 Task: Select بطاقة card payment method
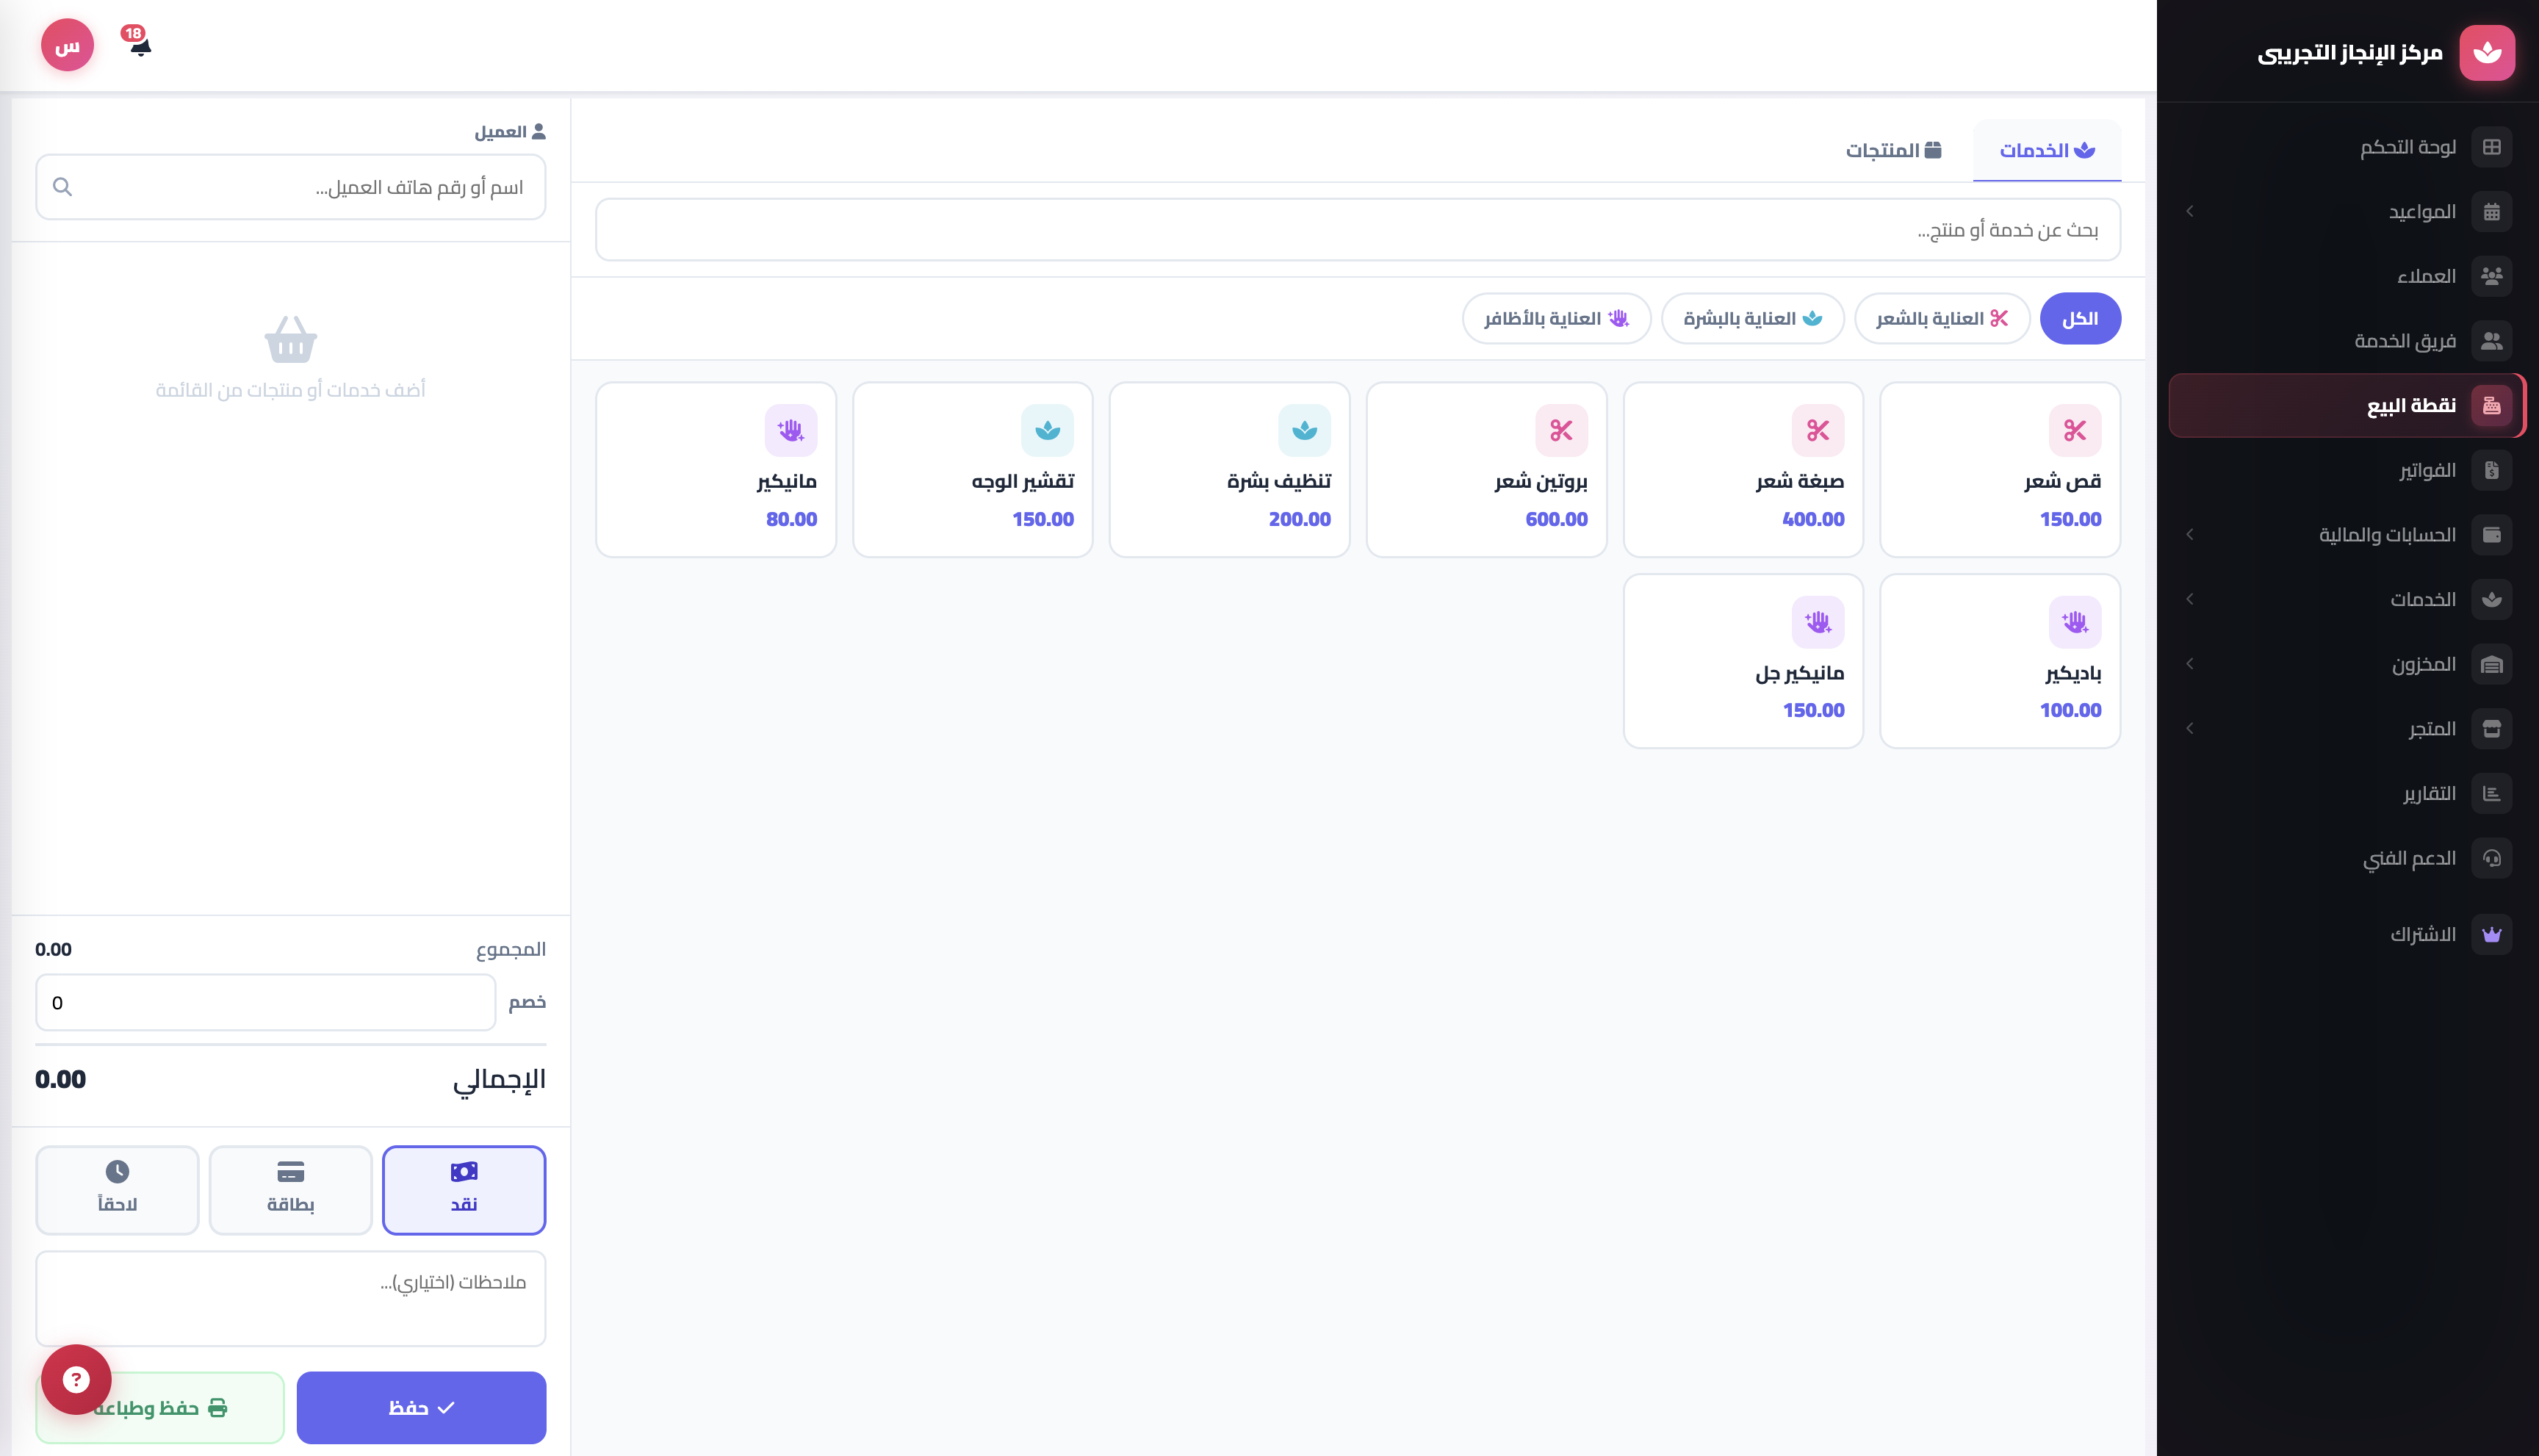[x=290, y=1189]
